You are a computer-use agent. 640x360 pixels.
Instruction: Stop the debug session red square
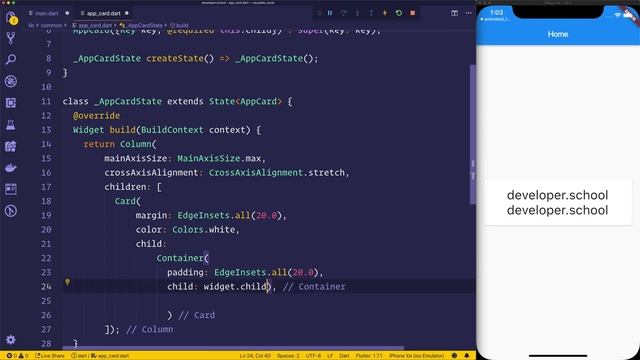click(413, 13)
